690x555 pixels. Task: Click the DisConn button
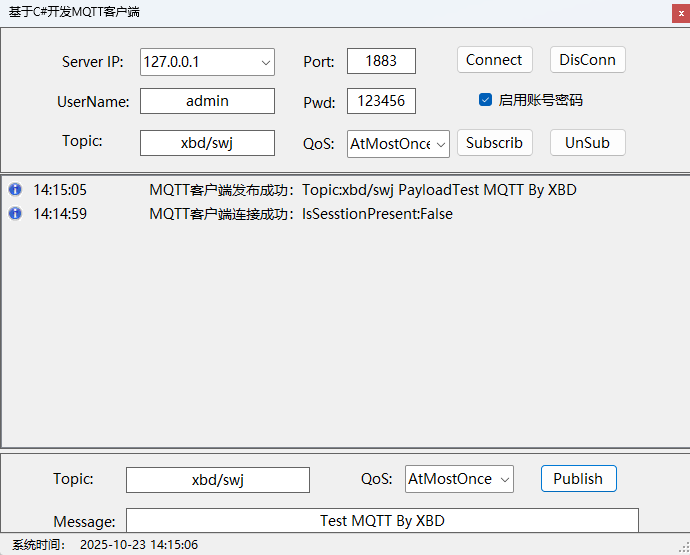point(587,60)
